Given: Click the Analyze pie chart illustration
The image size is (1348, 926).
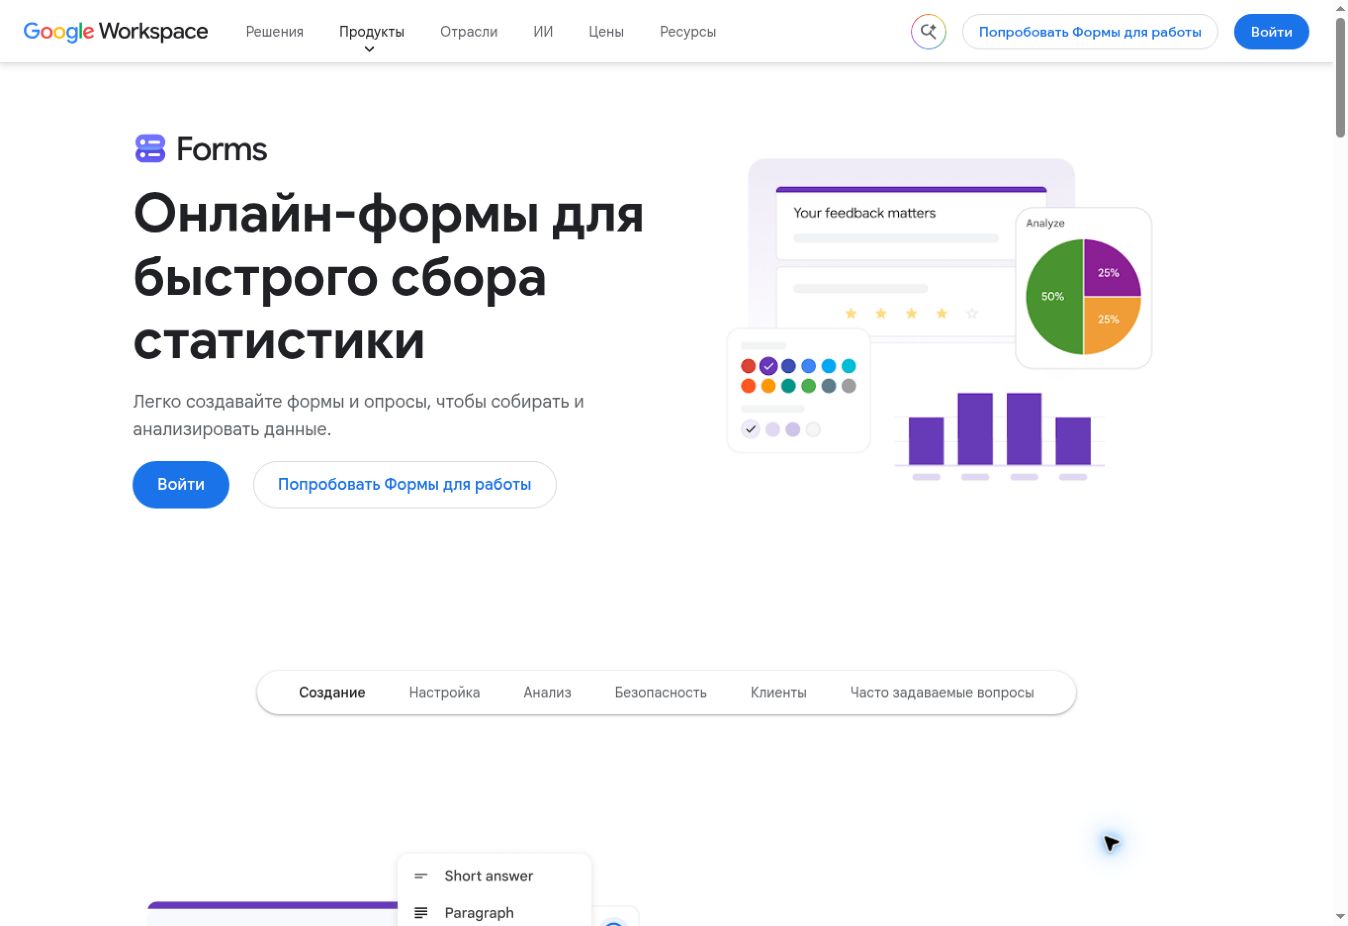Looking at the screenshot, I should coord(1084,288).
